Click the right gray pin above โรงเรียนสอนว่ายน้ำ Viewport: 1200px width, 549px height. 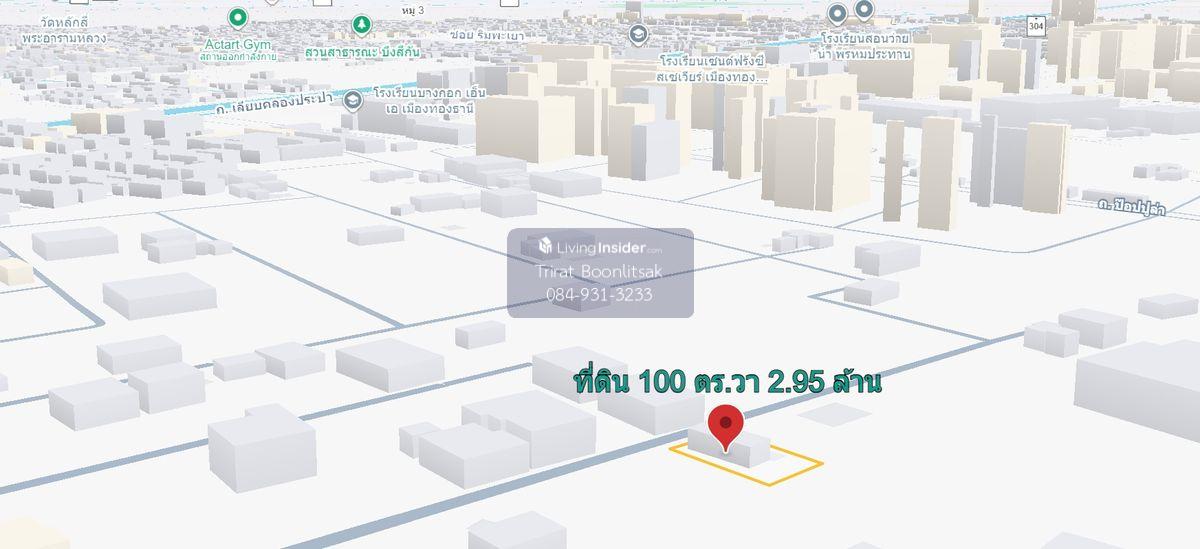(863, 9)
